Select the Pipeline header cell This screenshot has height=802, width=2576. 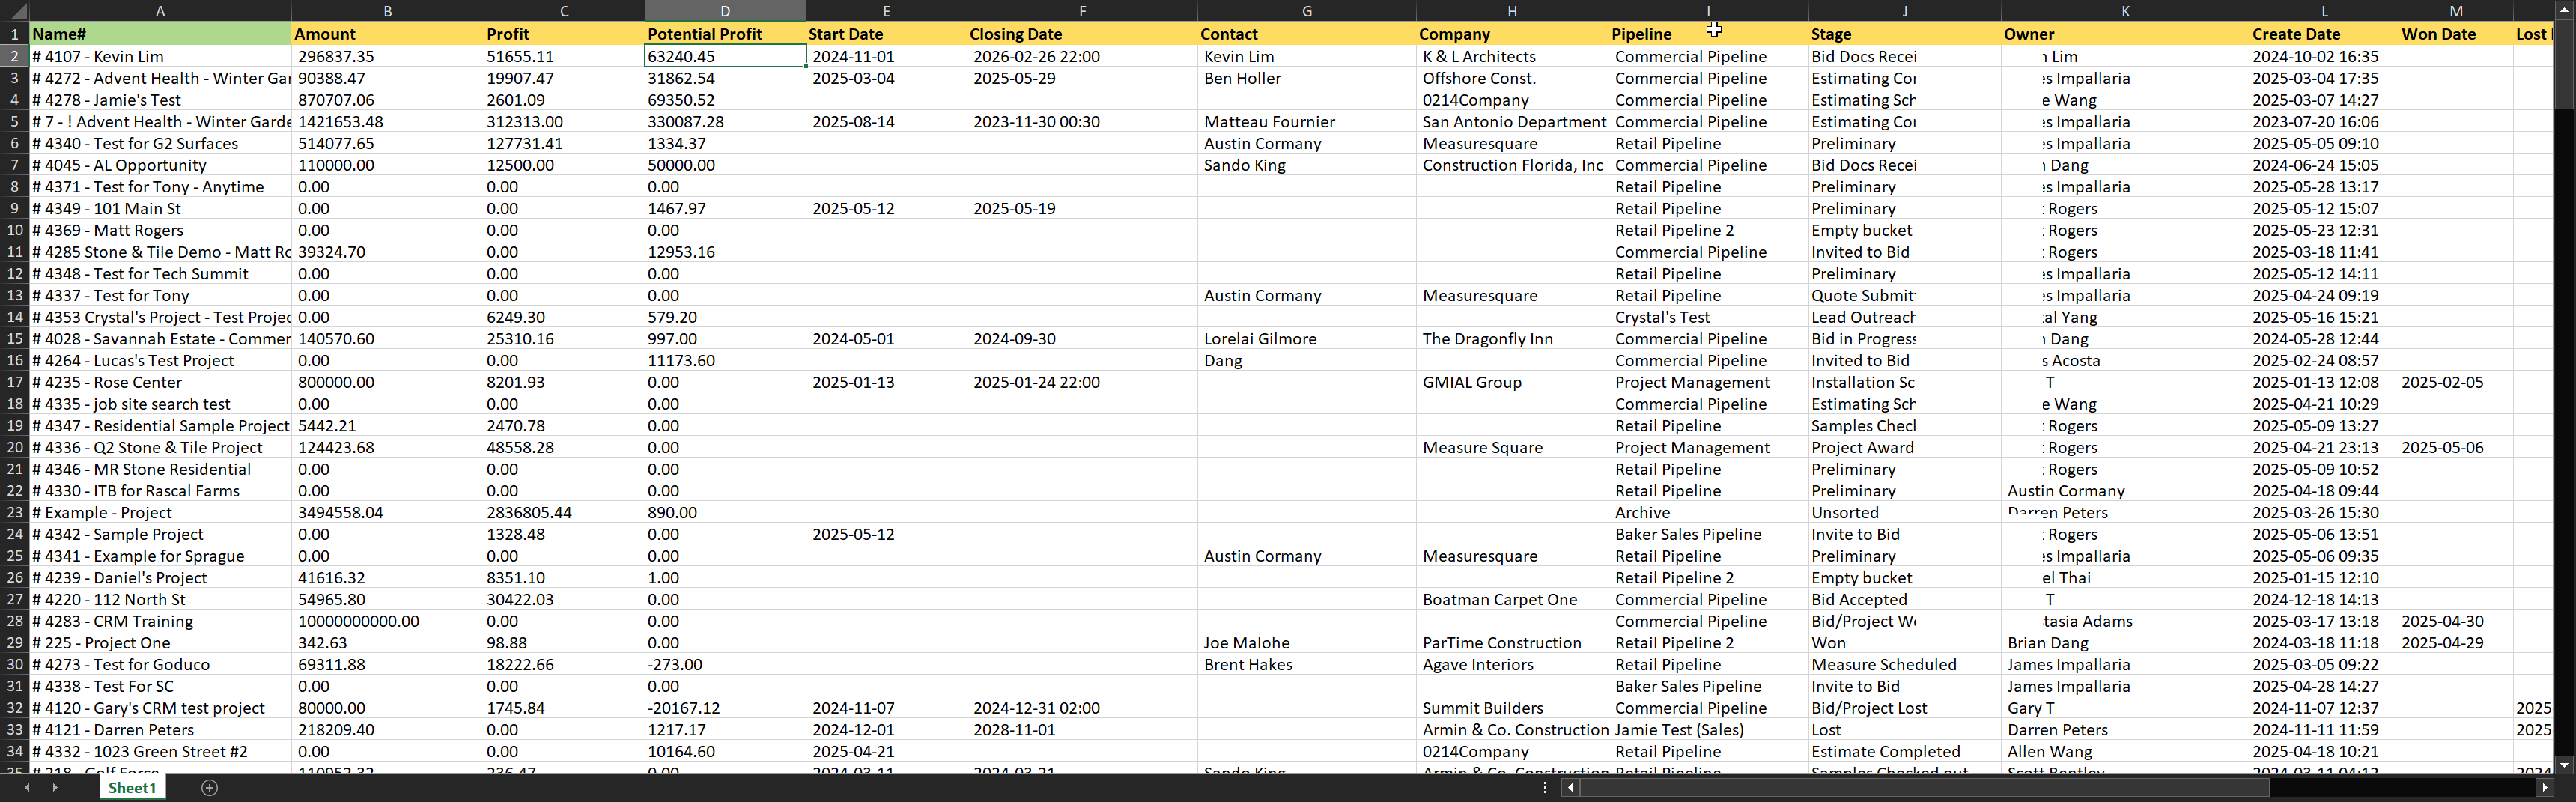1708,34
